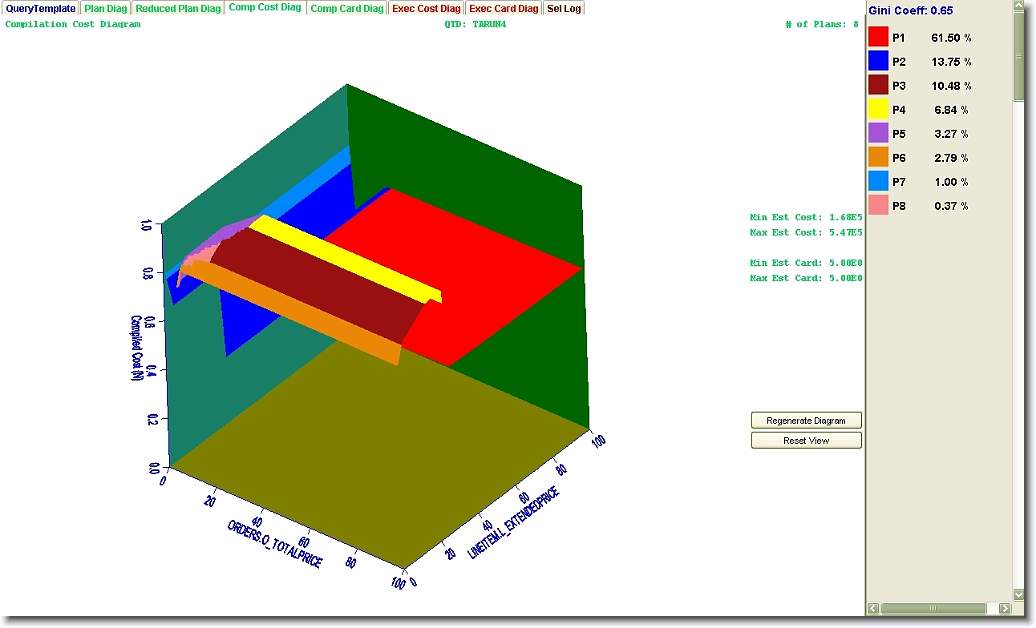Switch to the Exec Card Diag tab
Viewport: 1036px width, 628px height.
(x=504, y=8)
